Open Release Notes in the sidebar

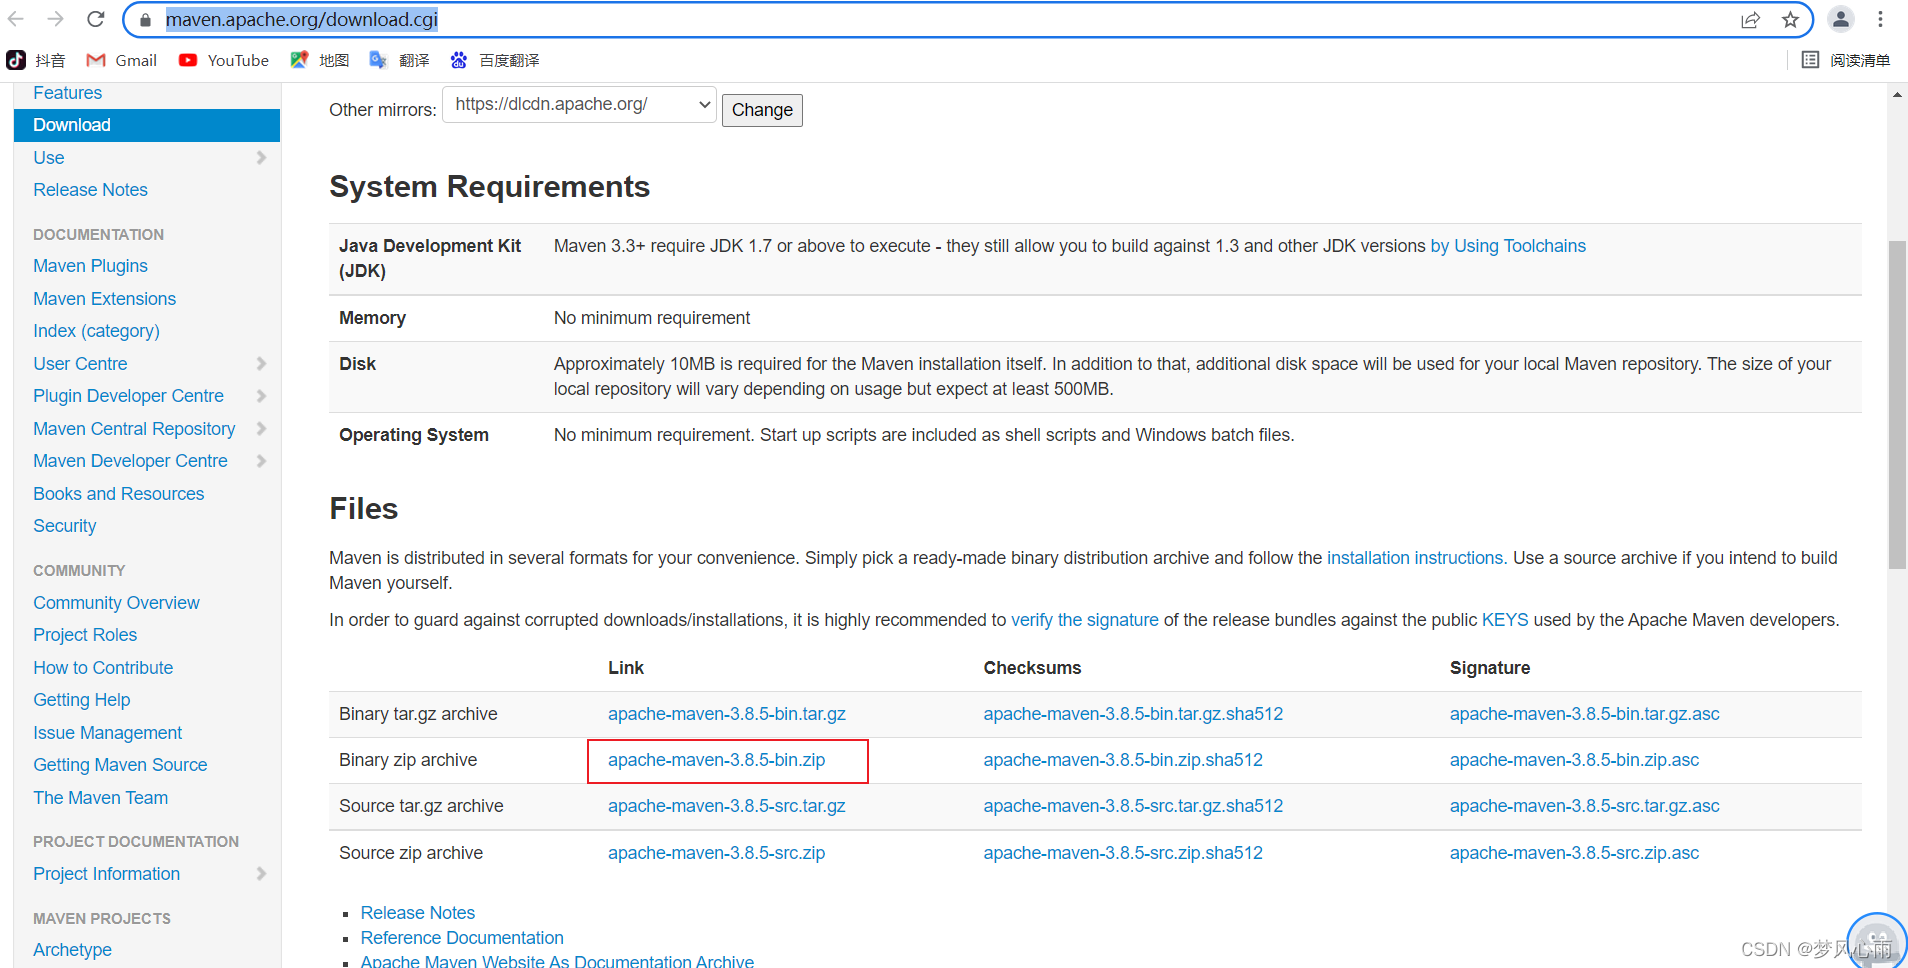pos(90,190)
